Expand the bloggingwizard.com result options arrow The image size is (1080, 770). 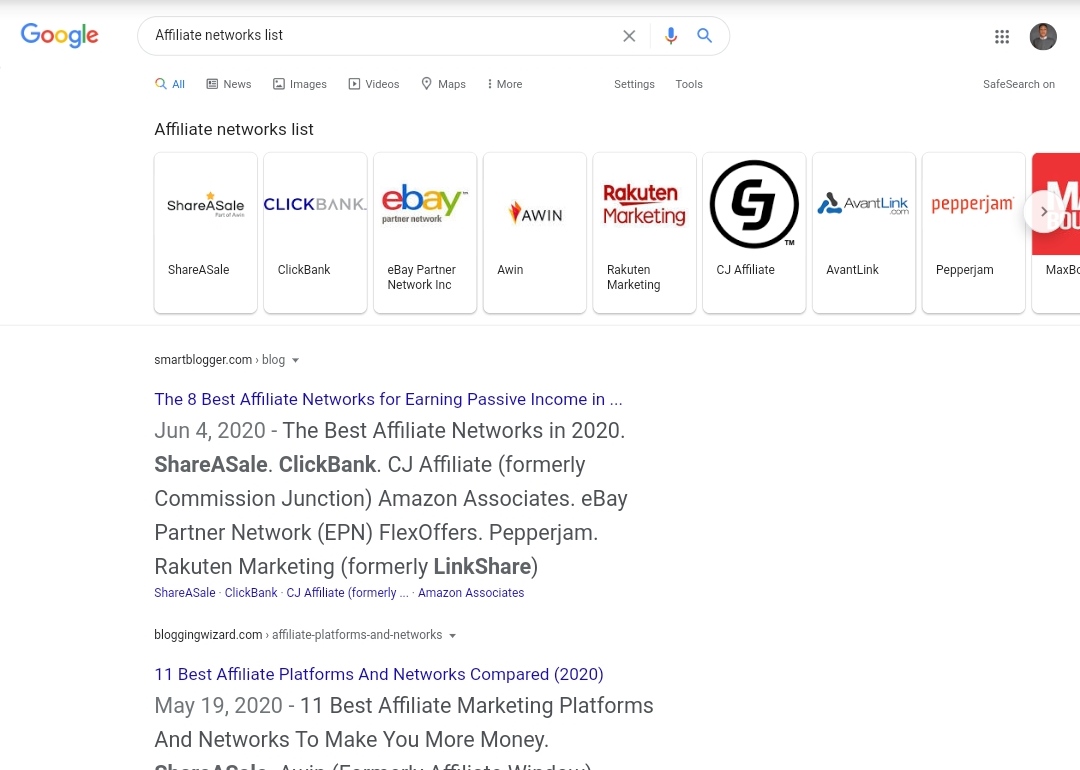[x=453, y=635]
